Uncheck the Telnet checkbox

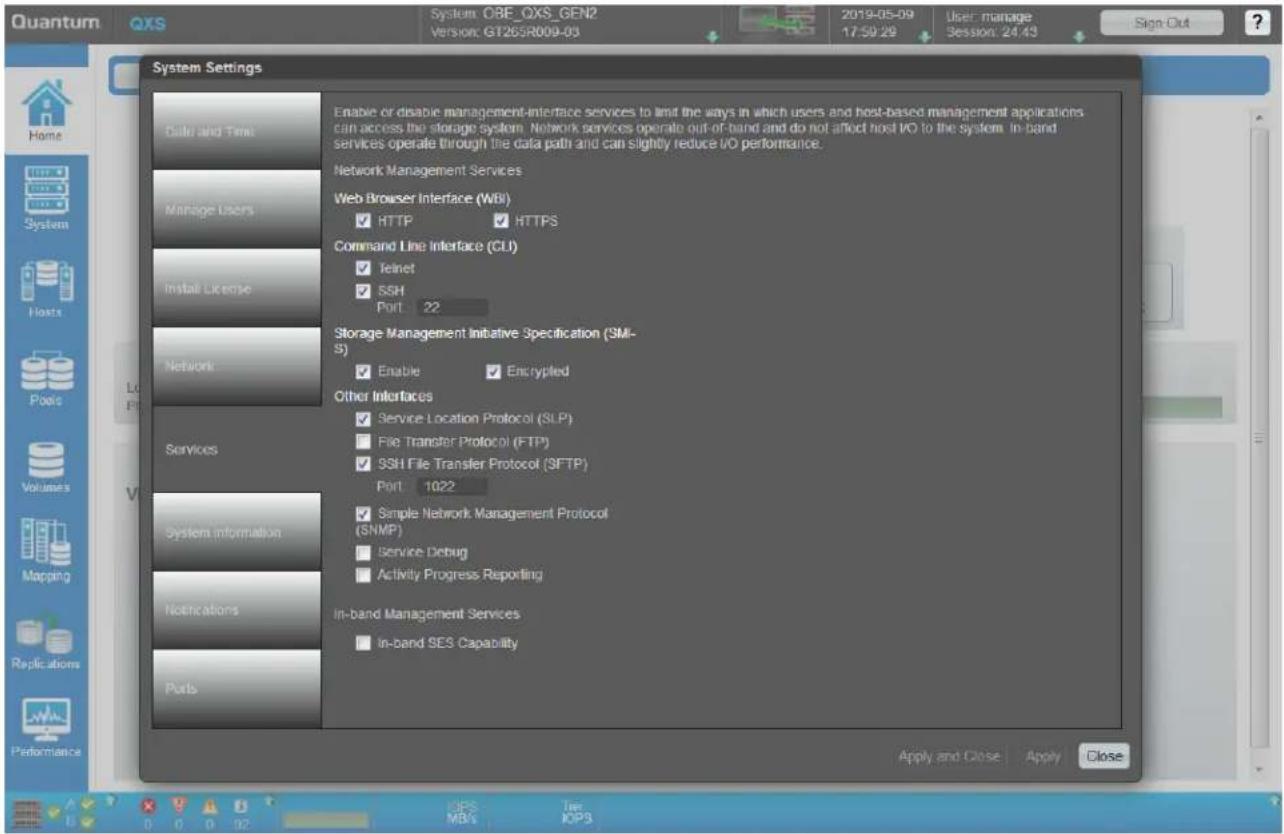coord(364,268)
